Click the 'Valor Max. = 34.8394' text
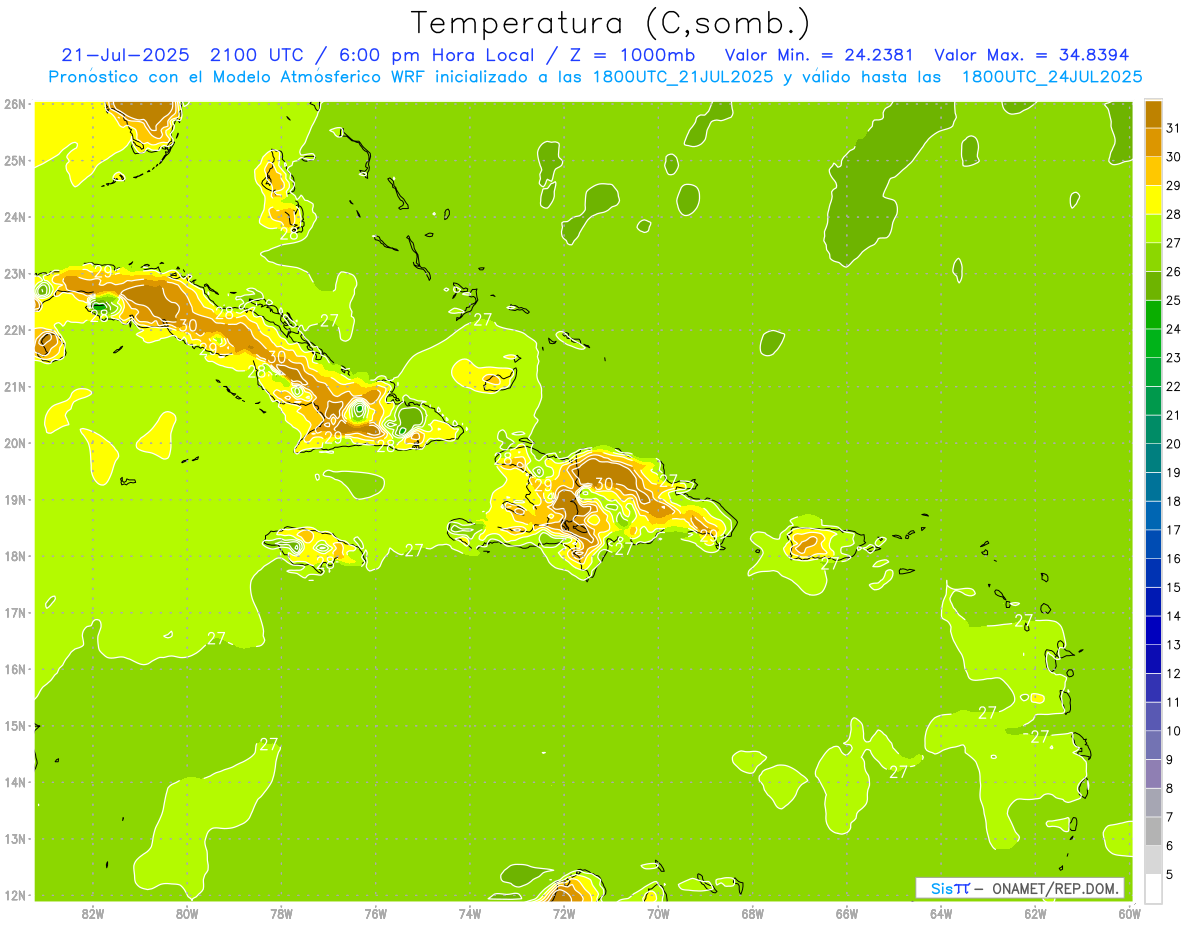 [x=1031, y=55]
